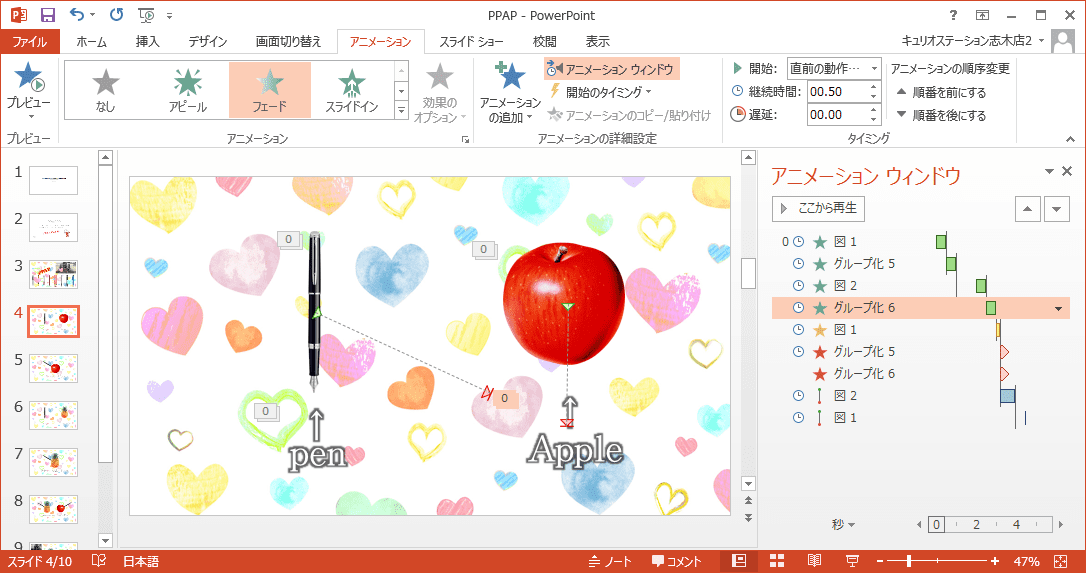Open 開始のタイミング dropdown
The image size is (1086, 573).
600,92
